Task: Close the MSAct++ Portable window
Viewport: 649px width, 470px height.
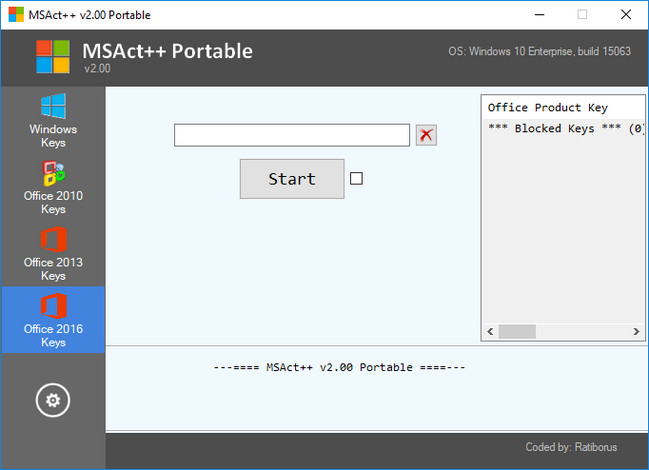Action: tap(625, 14)
